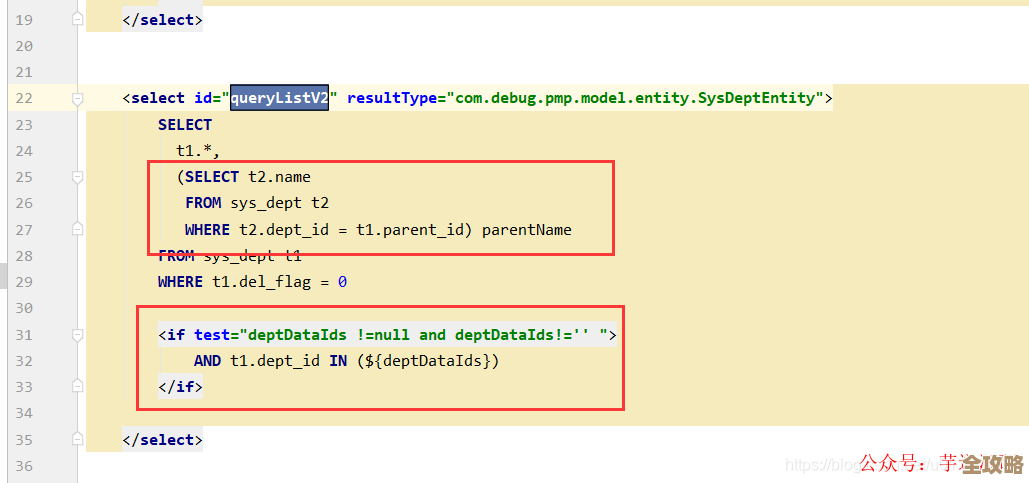Click the fold marker on line 35 closing select
The width and height of the screenshot is (1029, 483).
point(77,439)
